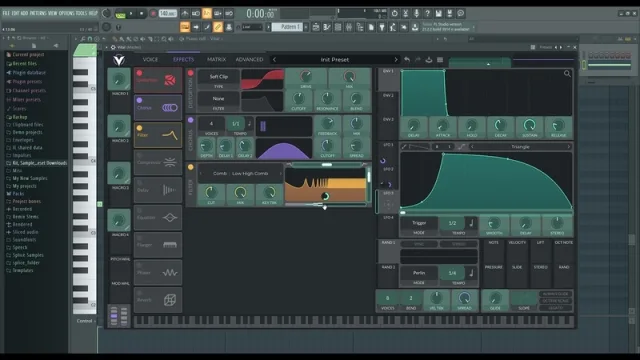Click the Vital logo icon
The height and width of the screenshot is (360, 640).
(x=119, y=60)
